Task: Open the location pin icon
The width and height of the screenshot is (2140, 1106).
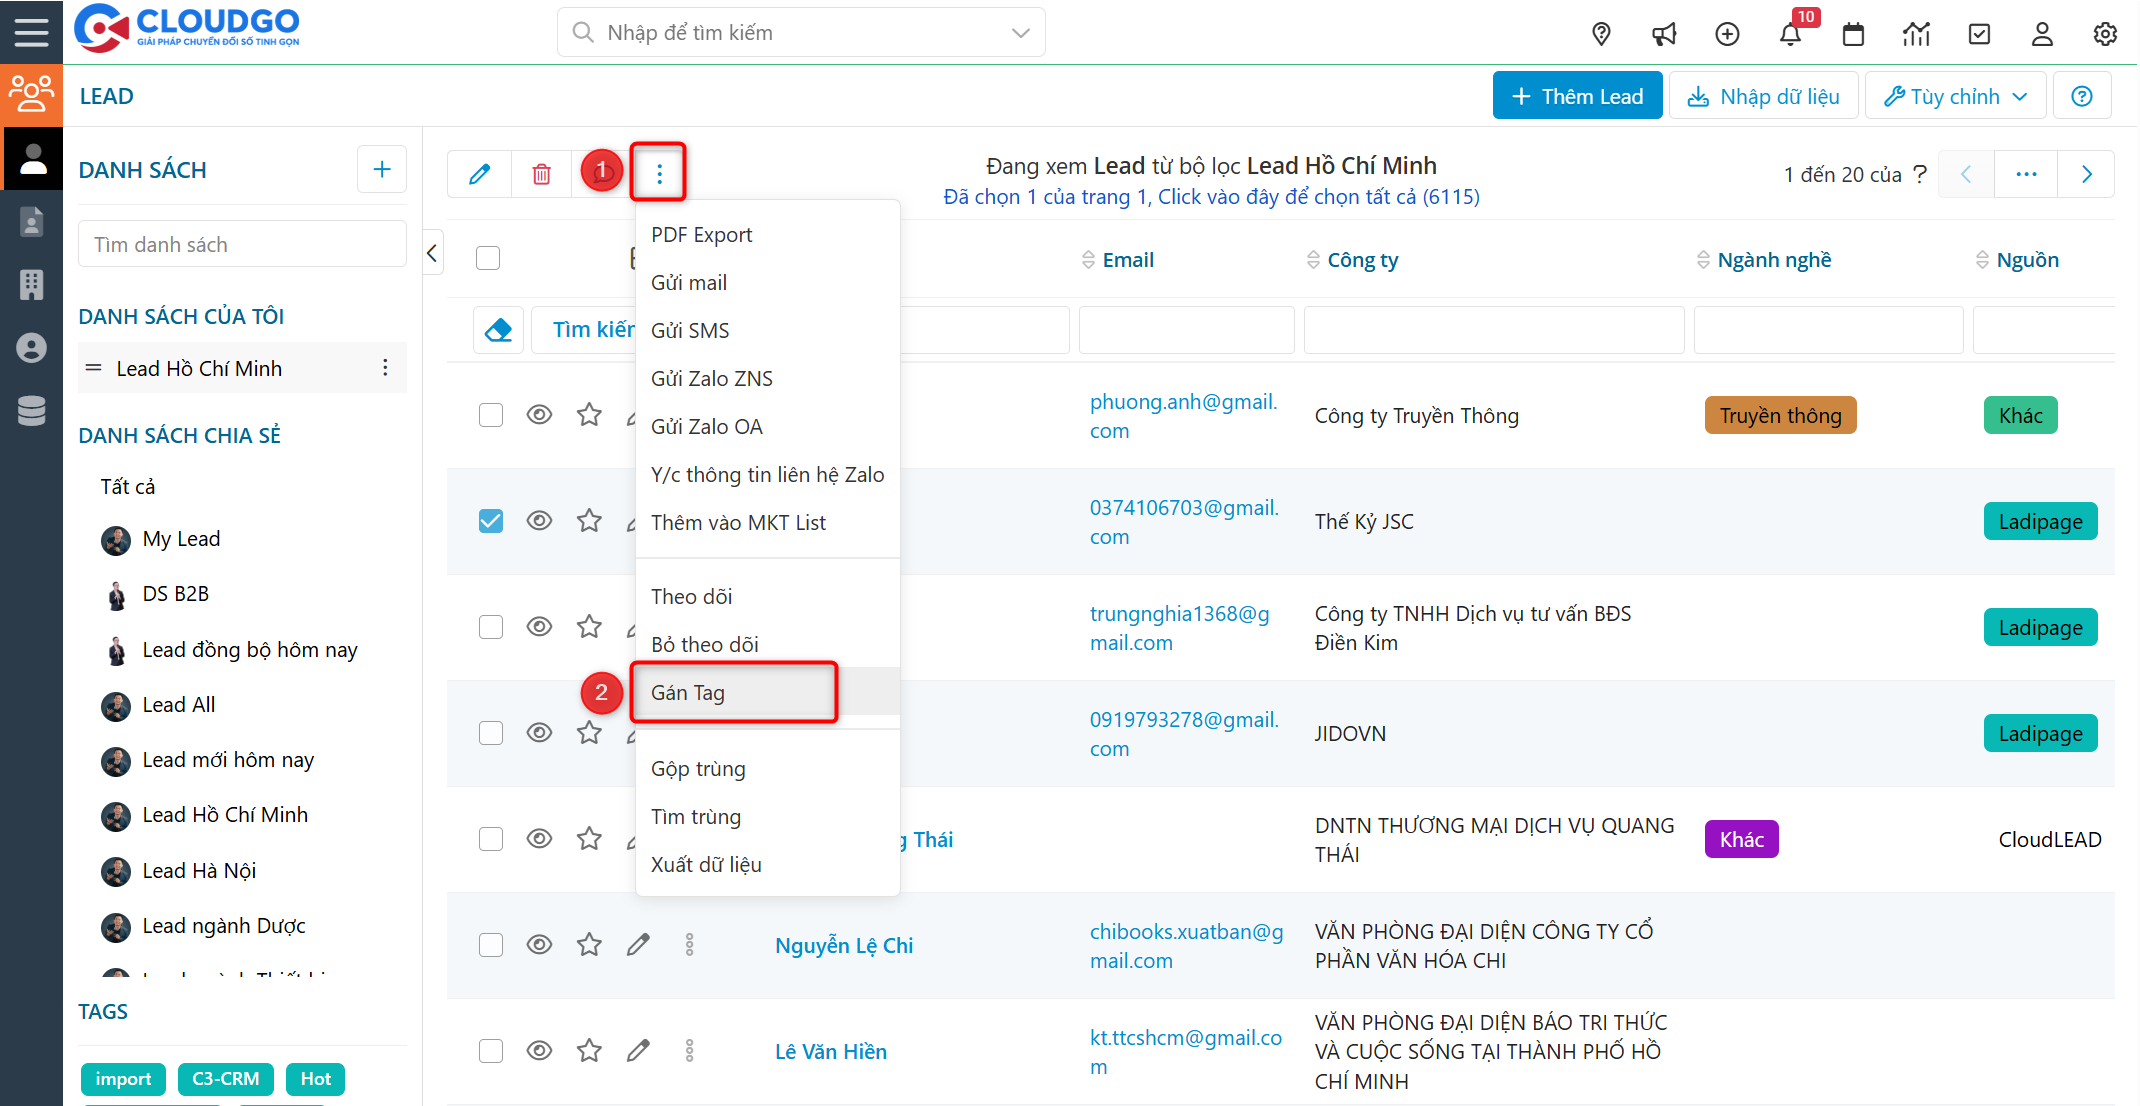Action: point(1601,34)
